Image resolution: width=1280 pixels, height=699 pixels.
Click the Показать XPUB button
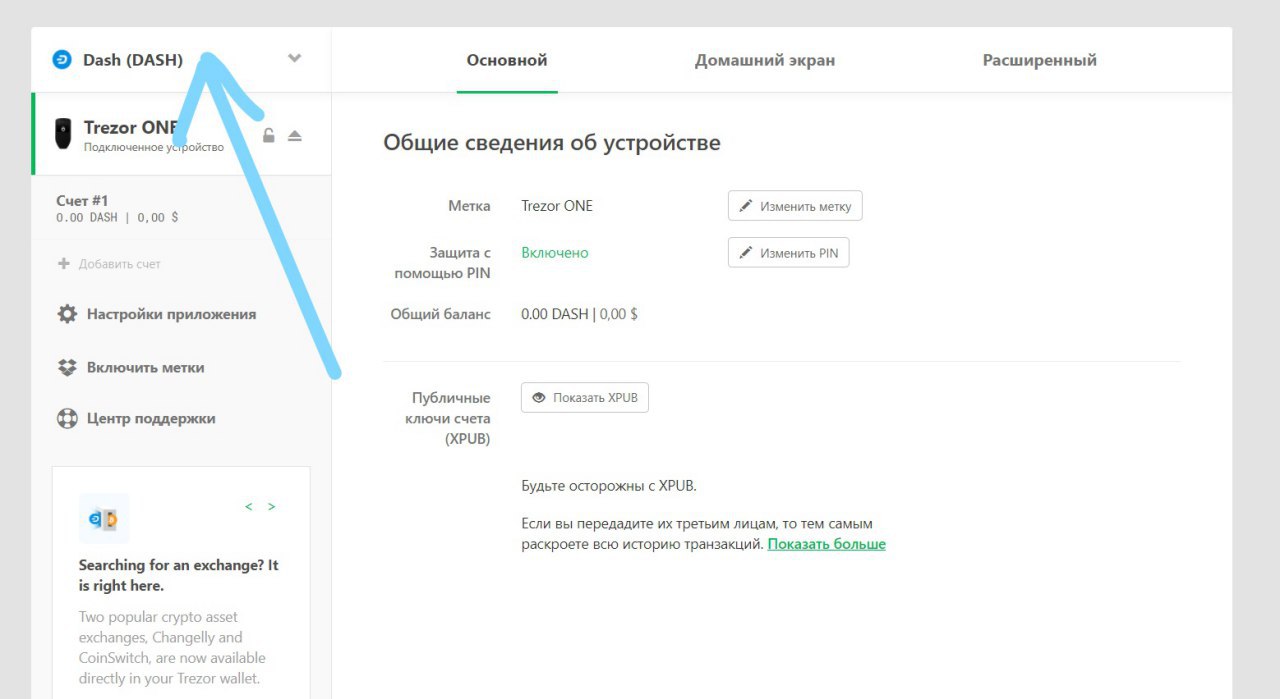point(585,398)
